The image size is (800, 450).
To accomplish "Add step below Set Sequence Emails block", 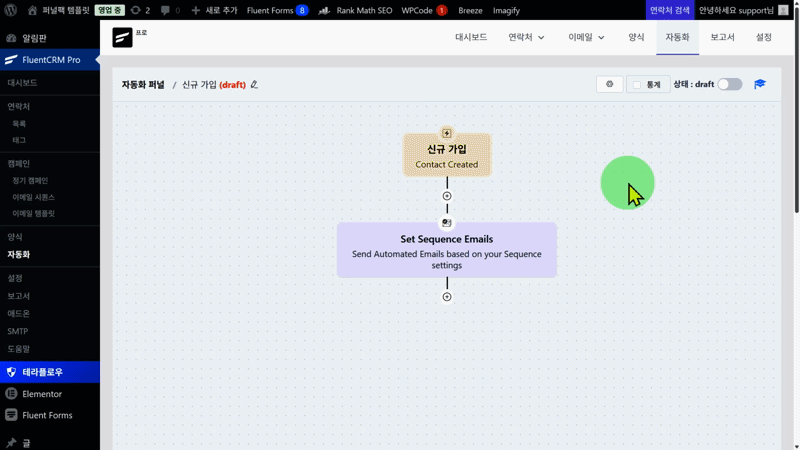I will coord(447,297).
